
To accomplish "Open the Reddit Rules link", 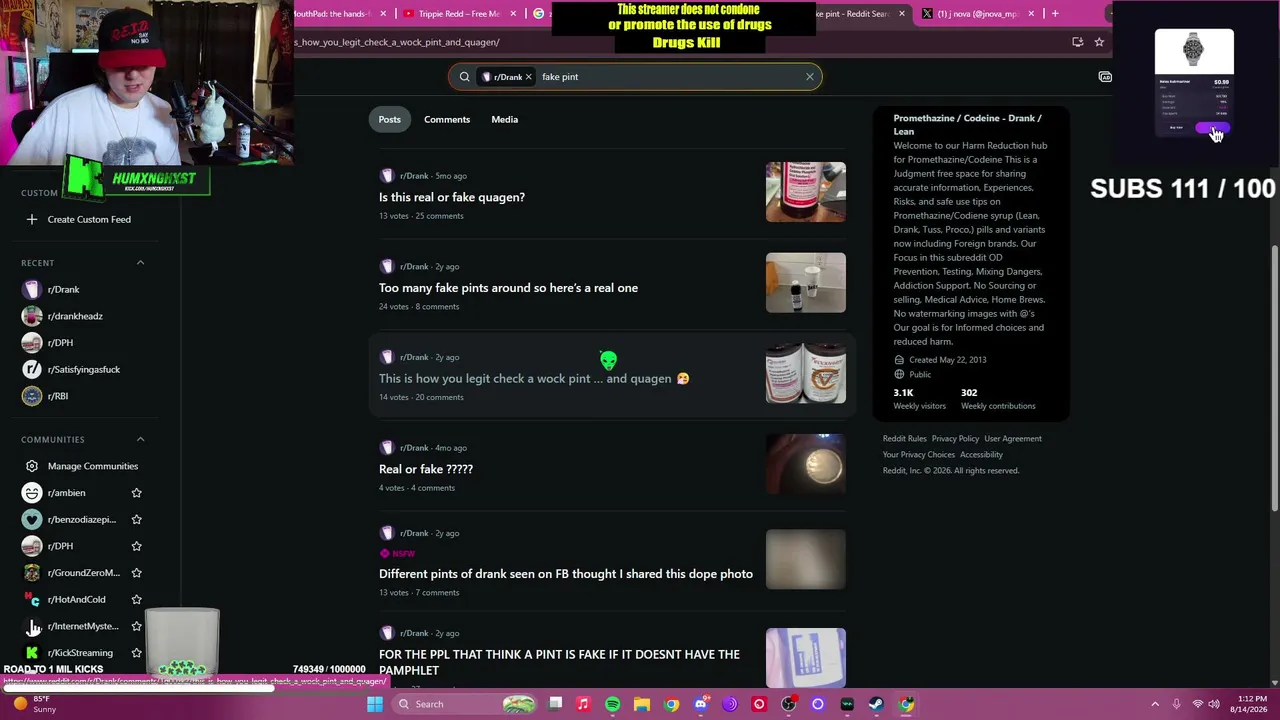I will click(905, 439).
